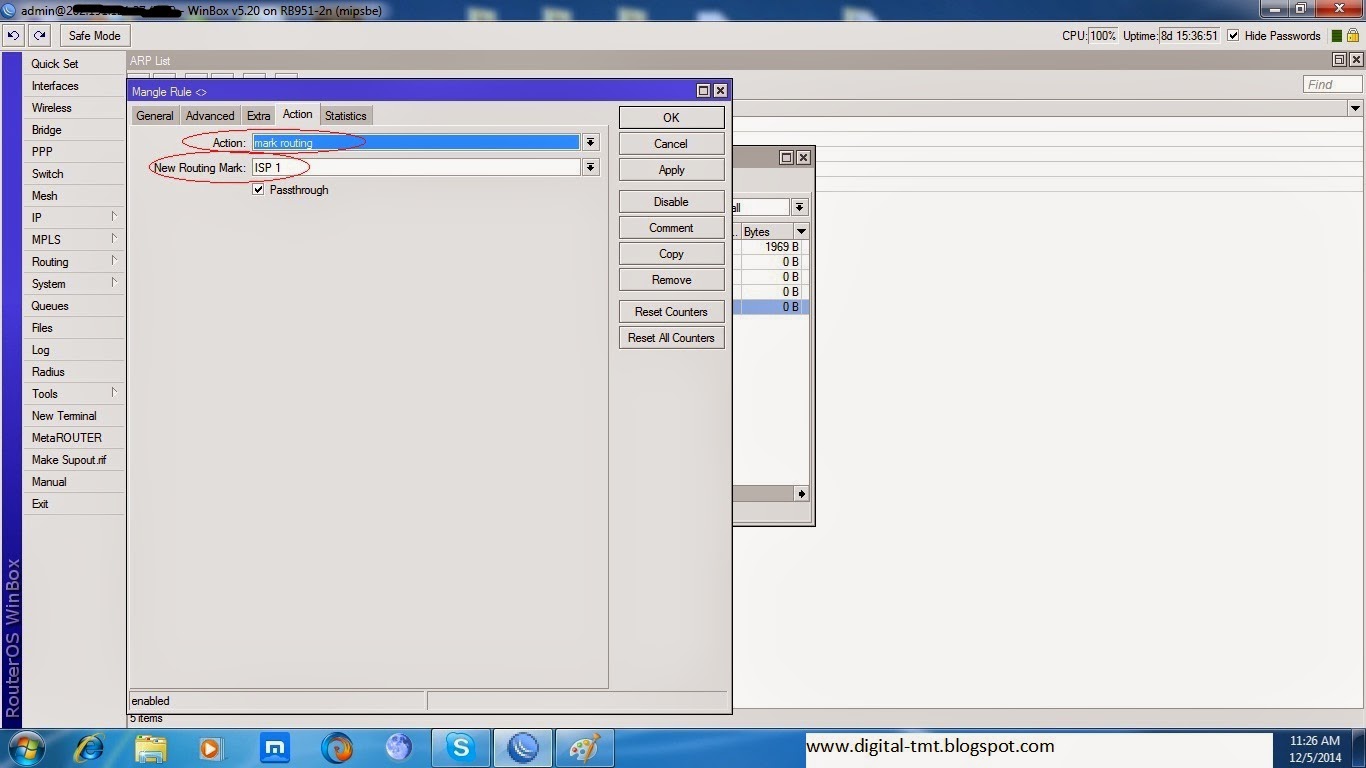Switch to the General tab
The height and width of the screenshot is (768, 1366).
(x=155, y=116)
